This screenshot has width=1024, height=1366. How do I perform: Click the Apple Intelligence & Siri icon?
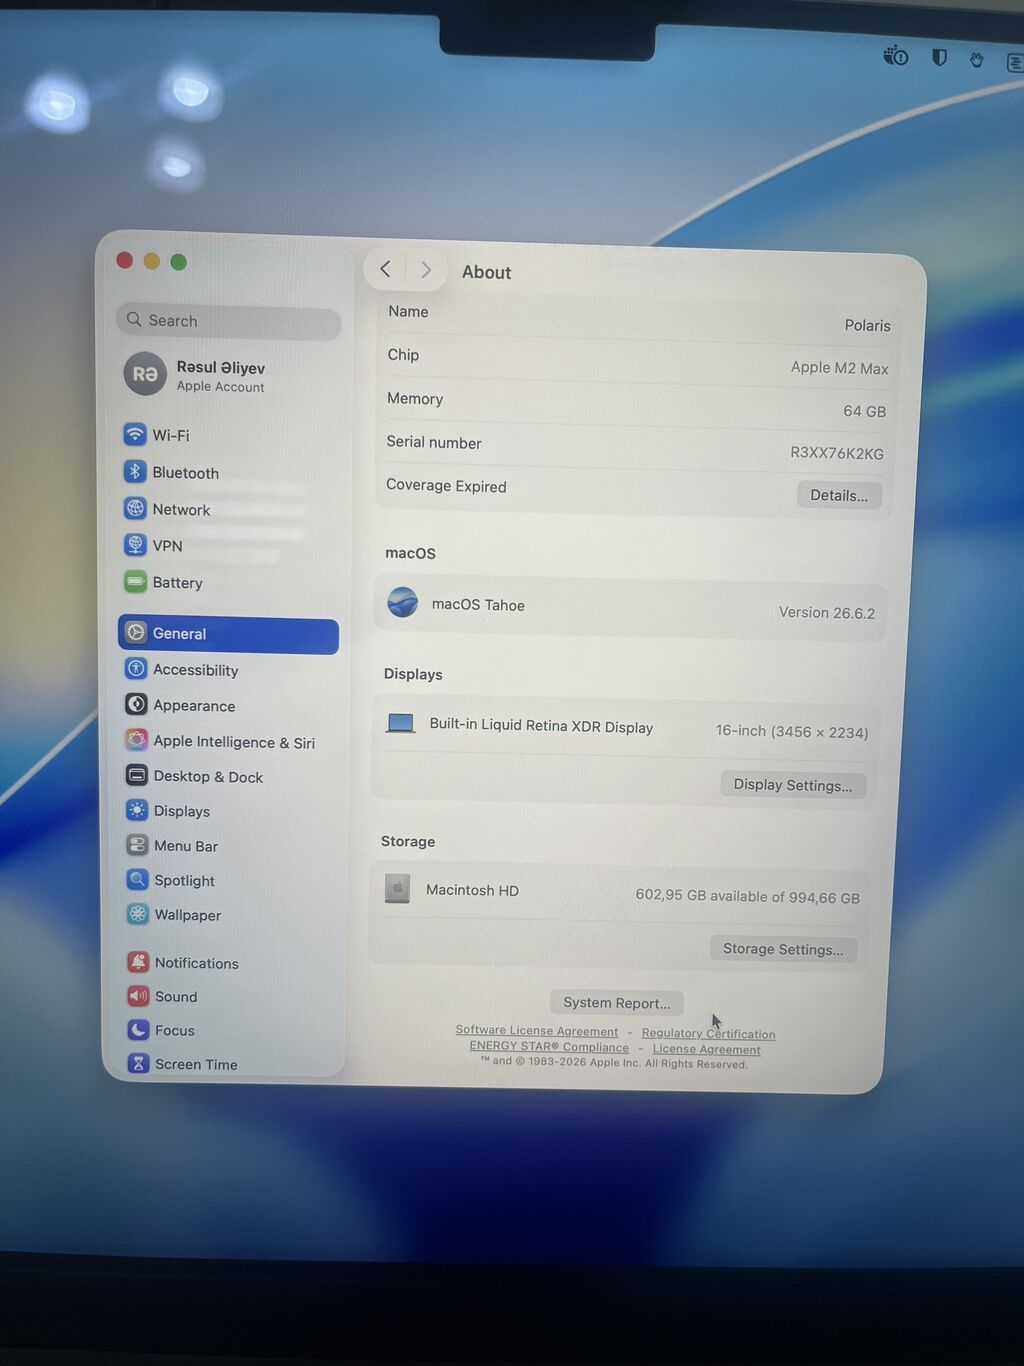[x=137, y=740]
